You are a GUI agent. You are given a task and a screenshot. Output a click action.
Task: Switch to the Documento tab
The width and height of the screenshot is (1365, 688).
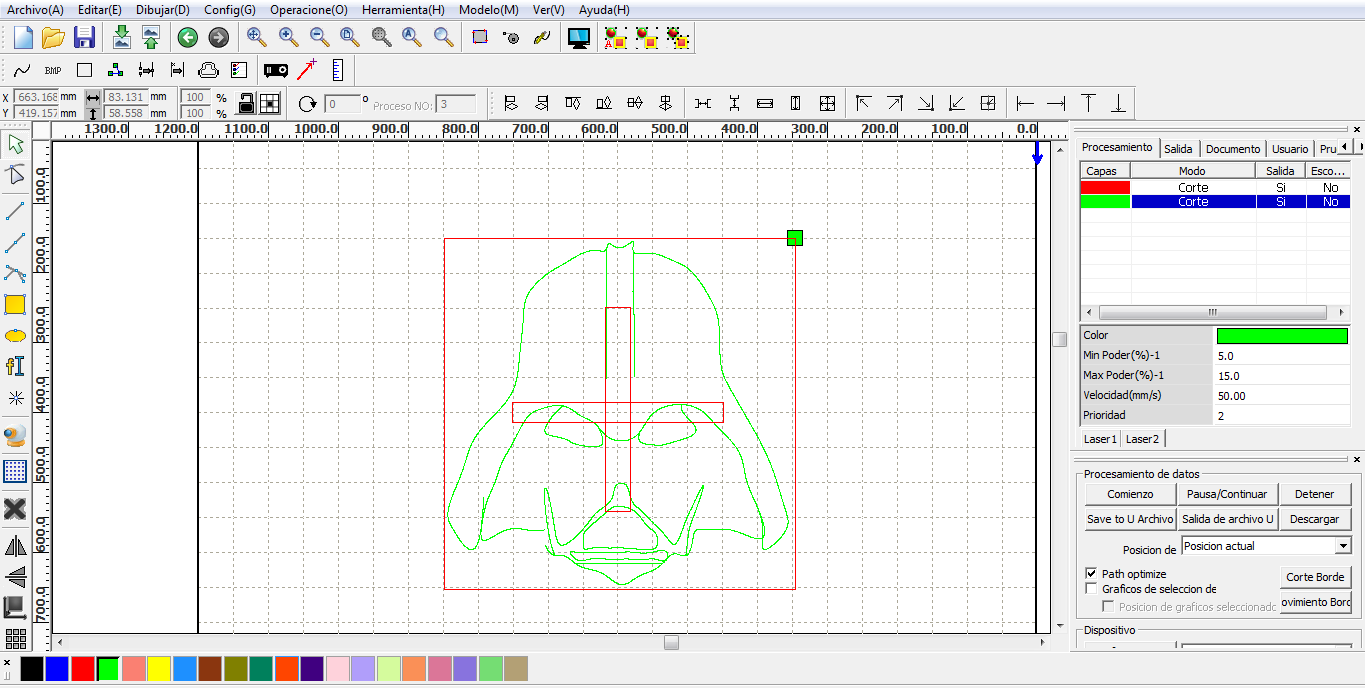(1232, 148)
